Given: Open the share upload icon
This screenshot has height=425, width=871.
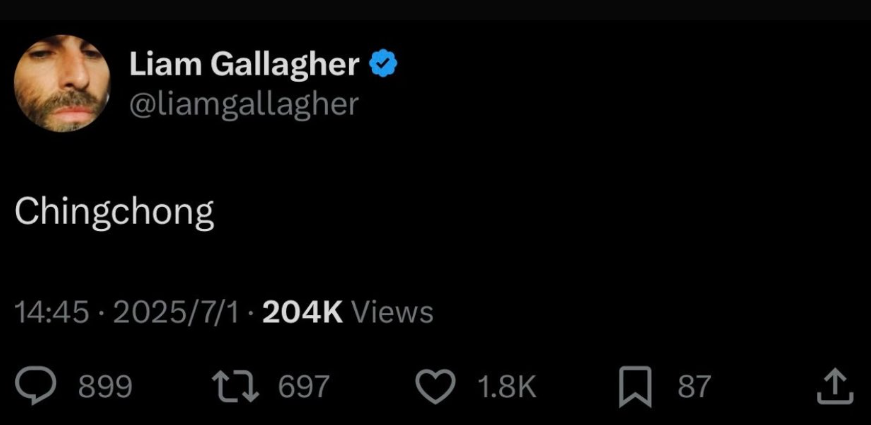Looking at the screenshot, I should (x=835, y=387).
